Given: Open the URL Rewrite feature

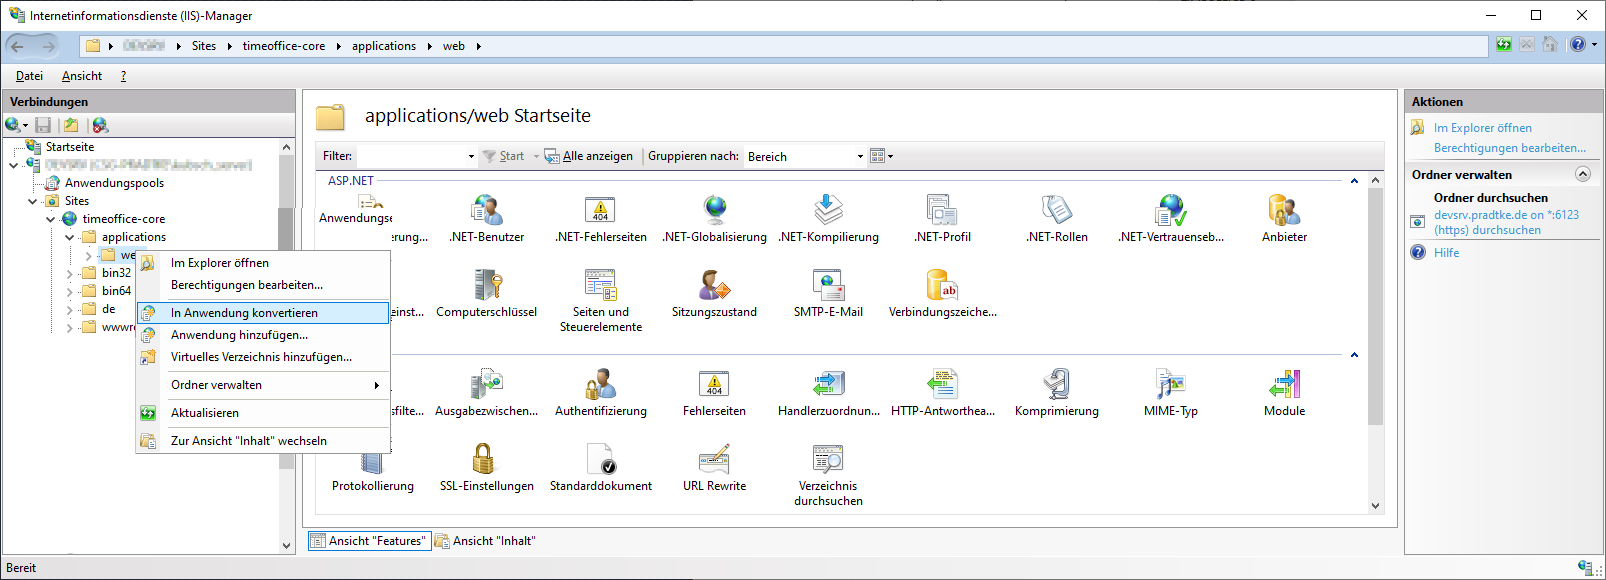Looking at the screenshot, I should coord(714,468).
